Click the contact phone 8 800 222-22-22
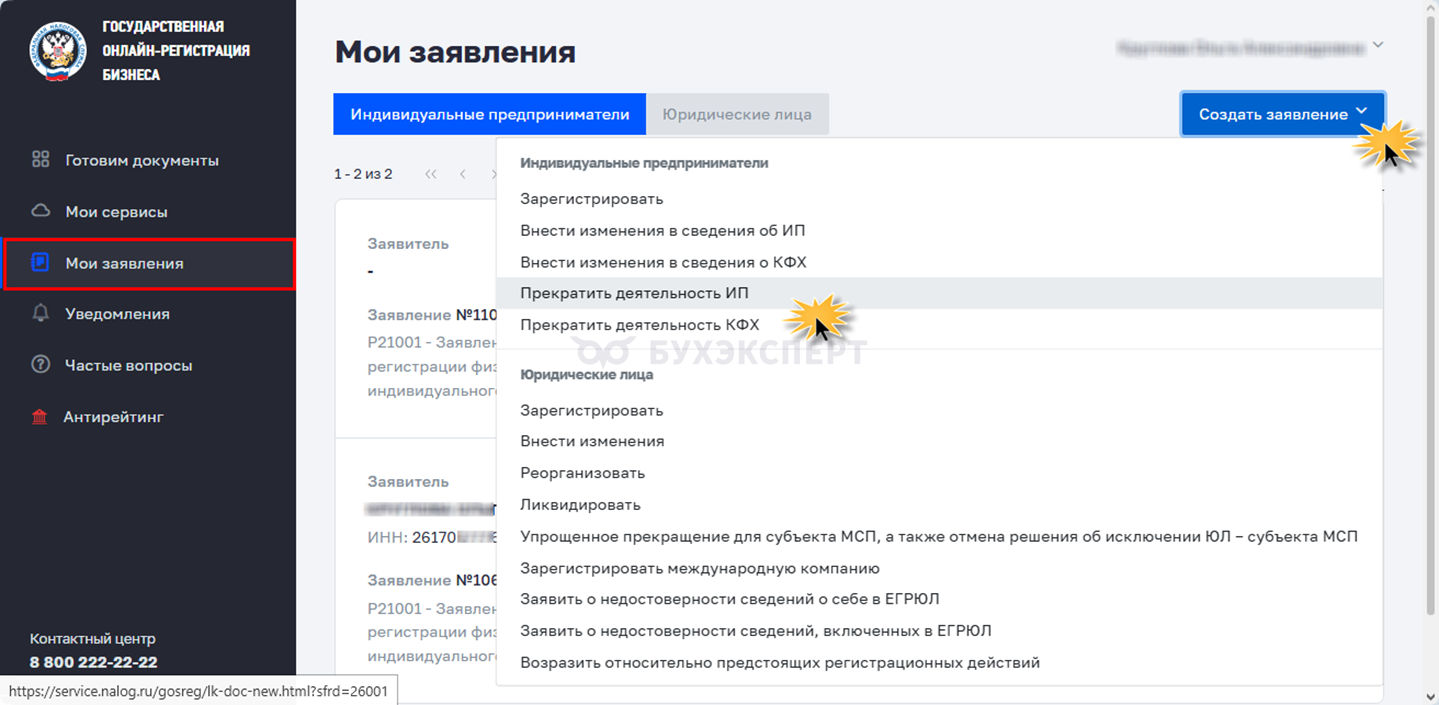Viewport: 1439px width, 705px height. 93,662
